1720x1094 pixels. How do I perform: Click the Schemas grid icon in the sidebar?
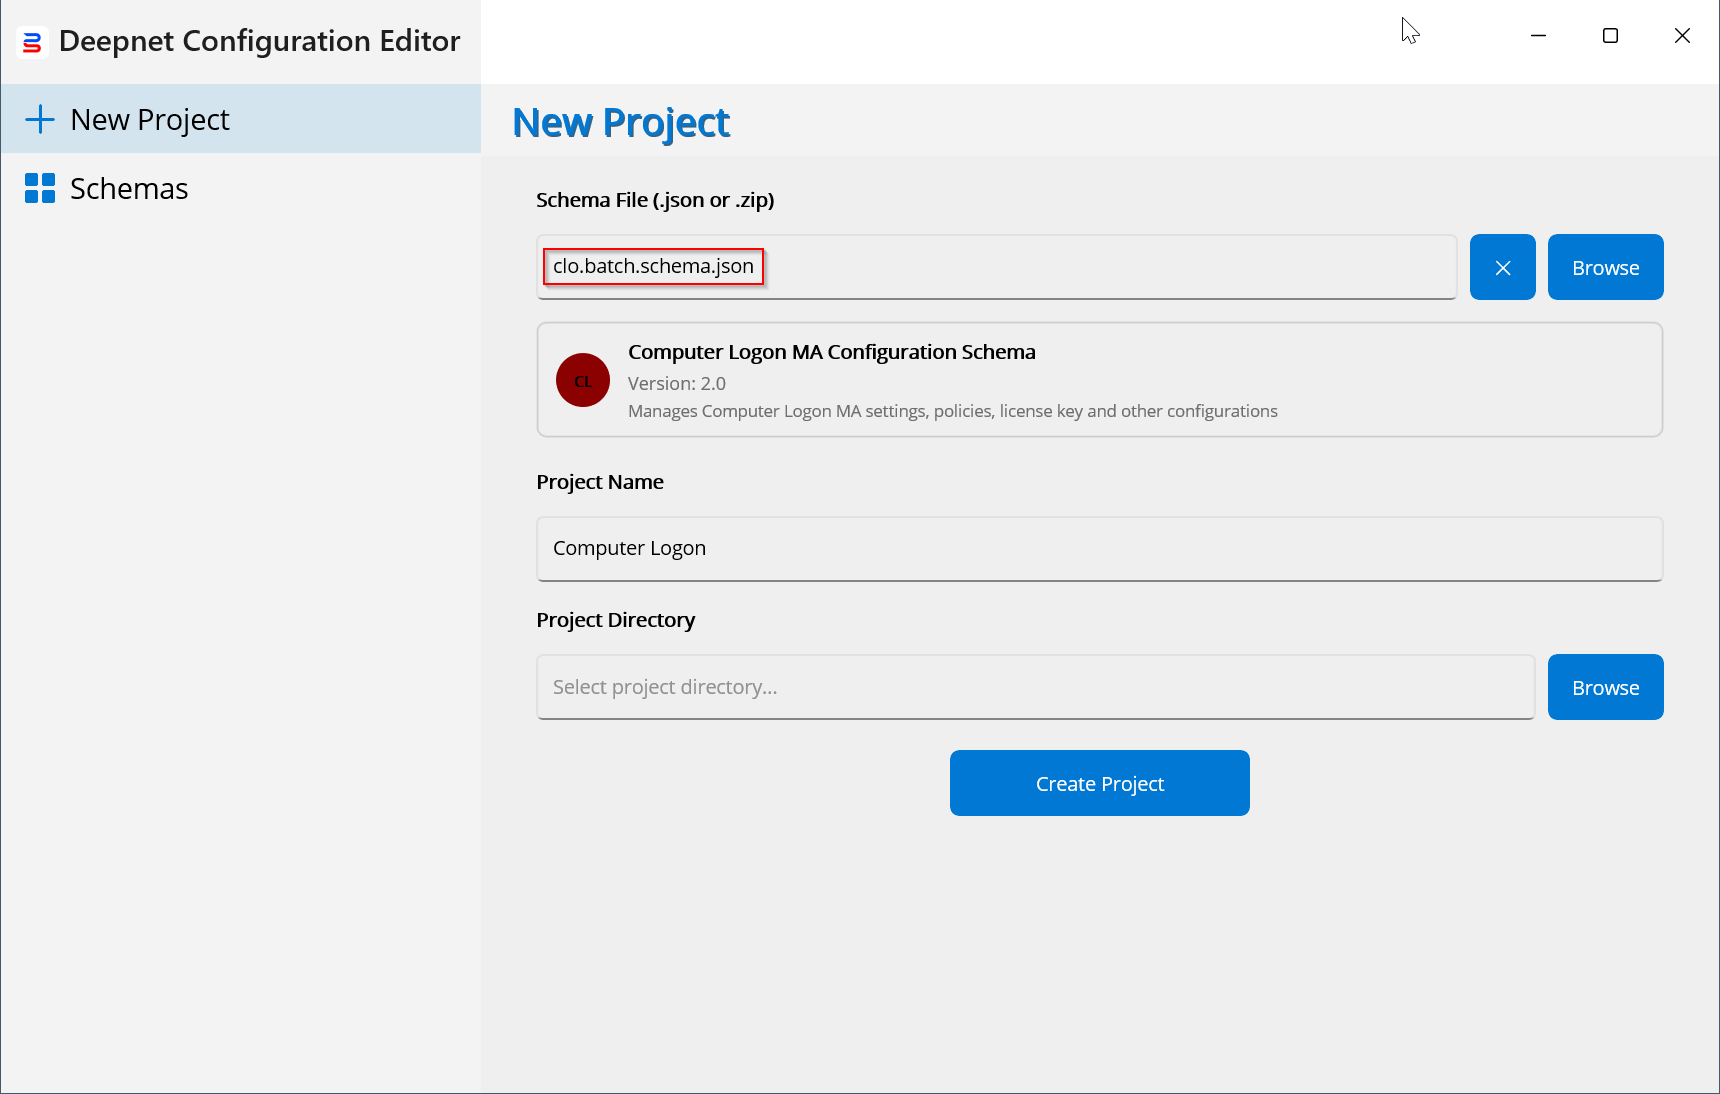tap(40, 188)
